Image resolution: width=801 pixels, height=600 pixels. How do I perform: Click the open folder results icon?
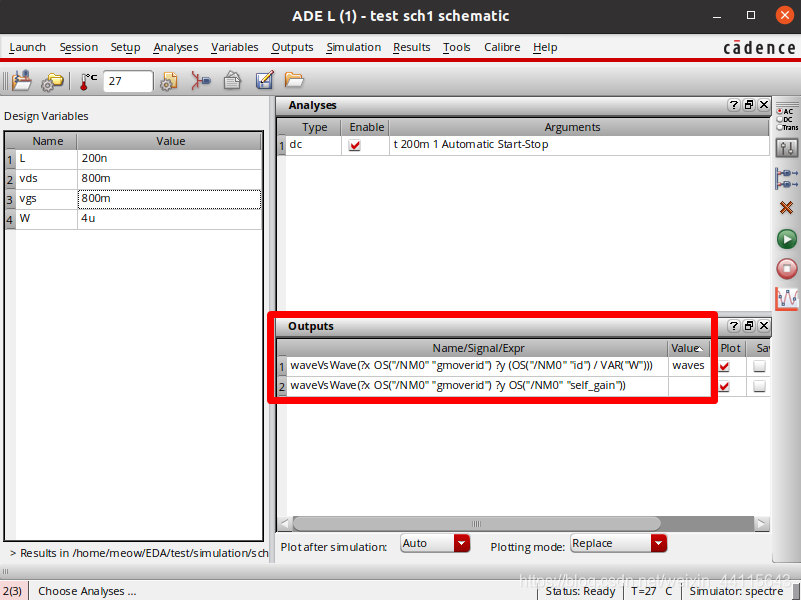[x=294, y=80]
